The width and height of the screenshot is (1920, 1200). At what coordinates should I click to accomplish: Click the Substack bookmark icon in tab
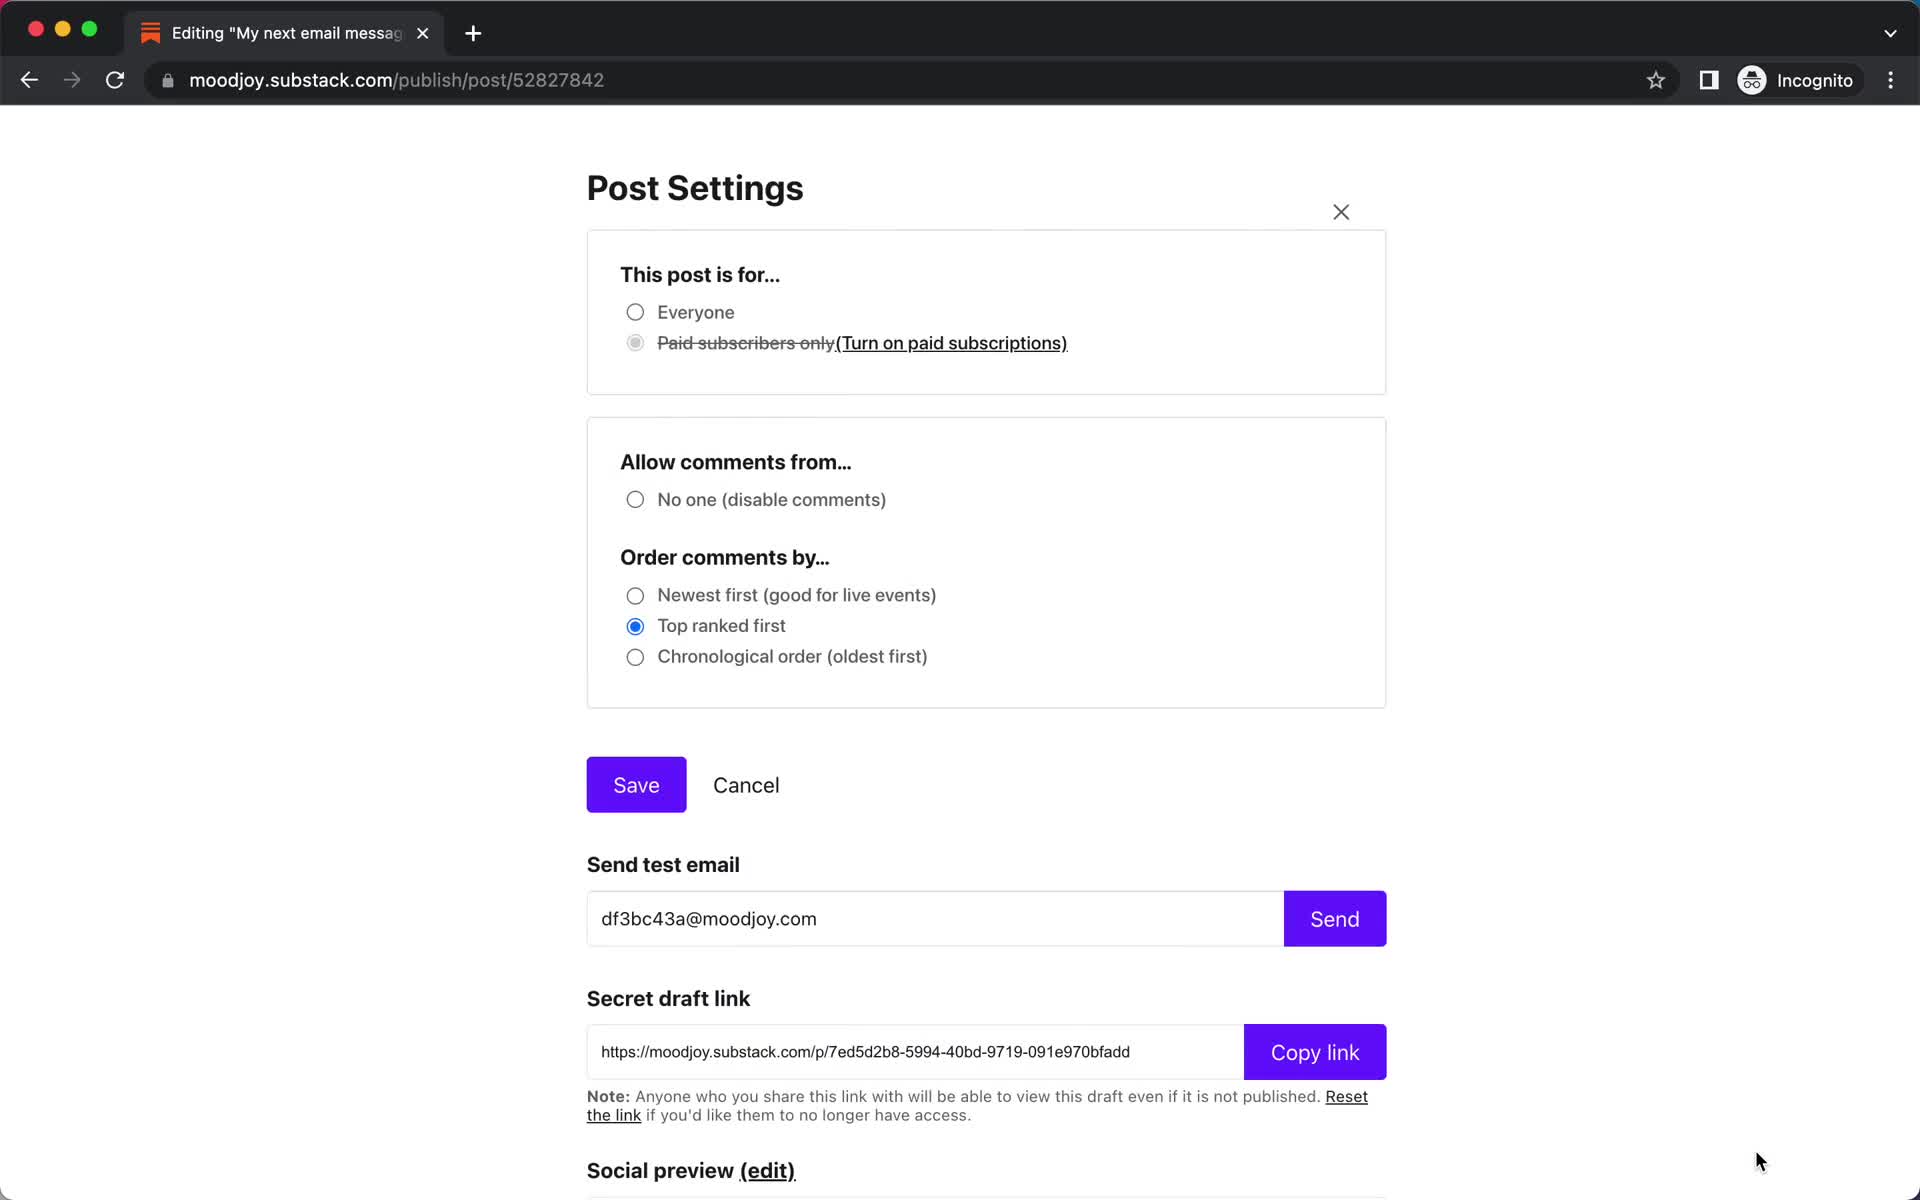click(x=151, y=32)
